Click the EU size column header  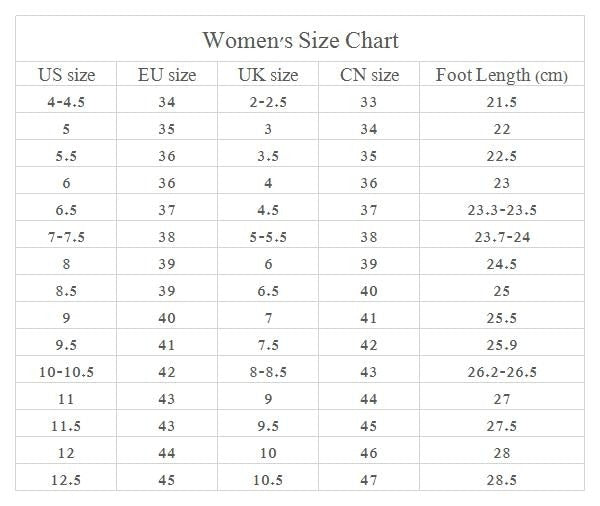(x=167, y=75)
